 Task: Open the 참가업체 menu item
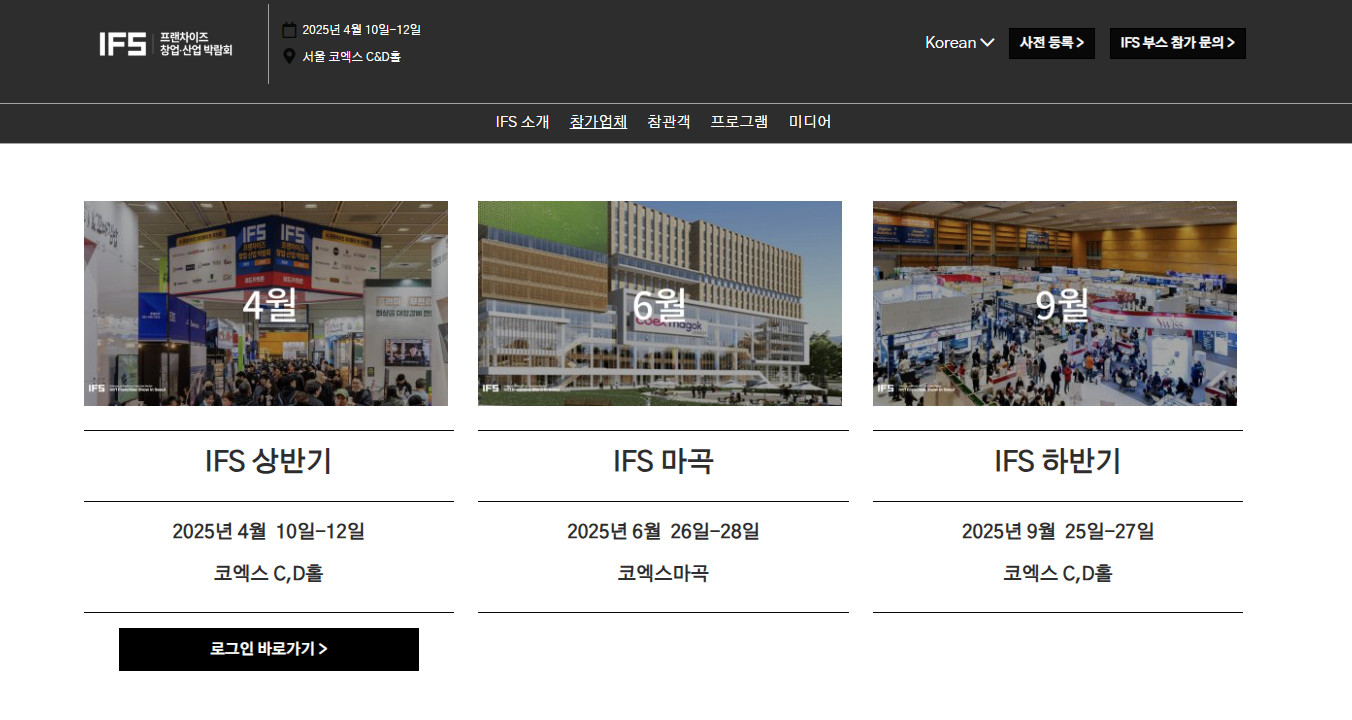point(598,122)
